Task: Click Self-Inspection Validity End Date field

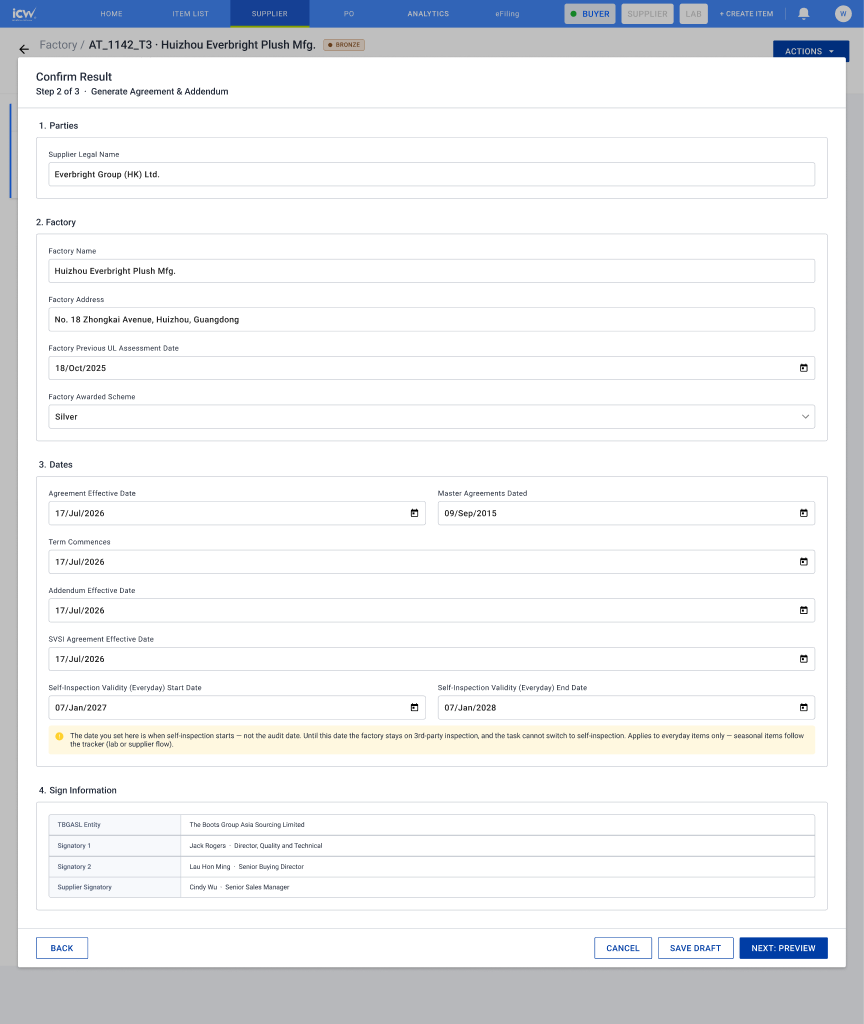Action: pos(626,707)
